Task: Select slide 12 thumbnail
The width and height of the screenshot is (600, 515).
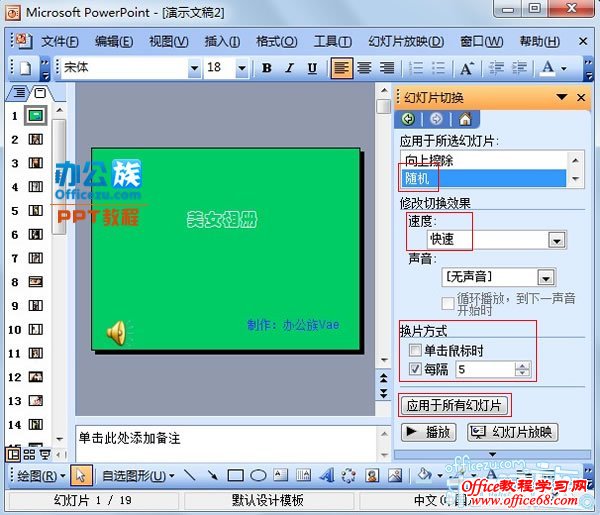Action: [36, 377]
